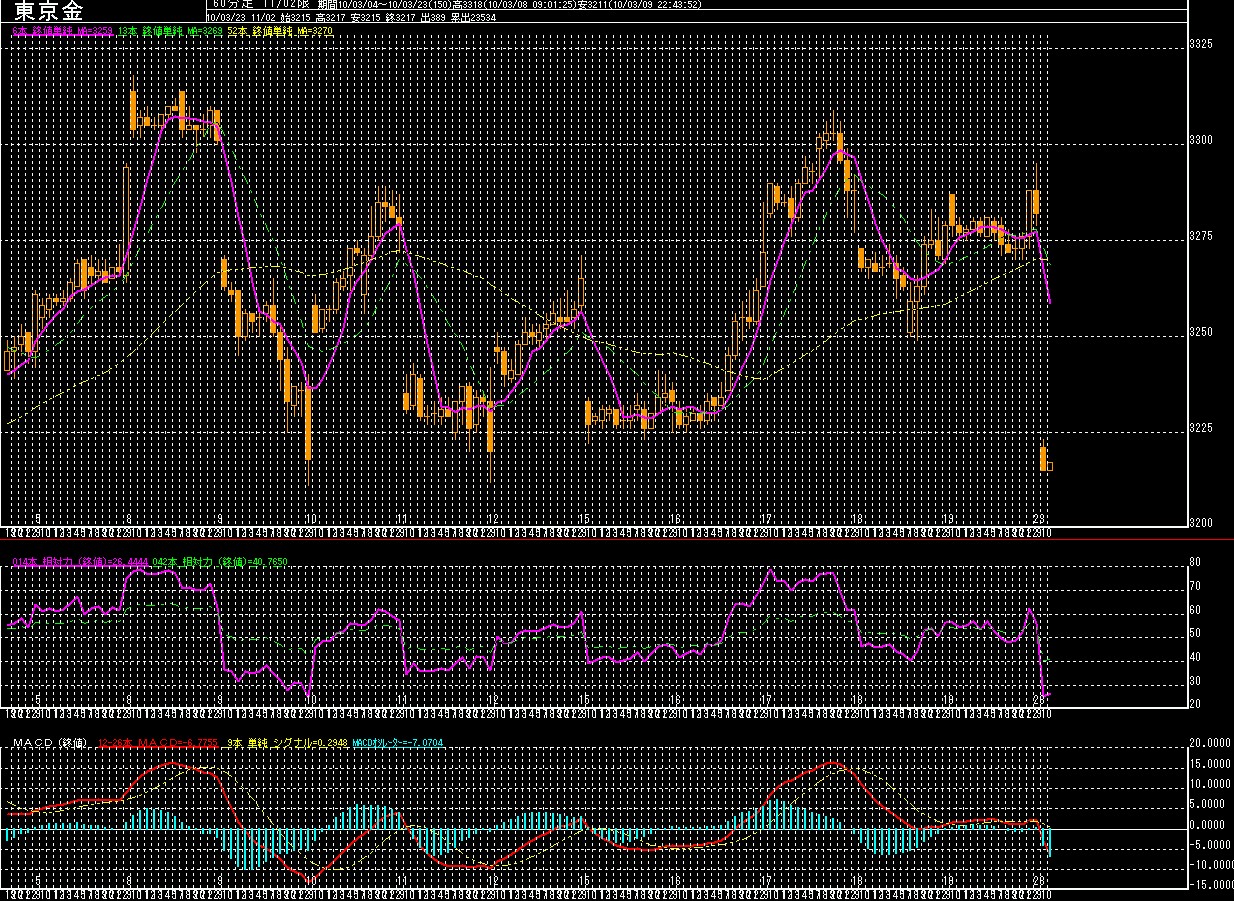Screen dimensions: 1234x901
Task: Select the 014本 相対力 (終値)=26.4444 legend
Action: pyautogui.click(x=80, y=563)
